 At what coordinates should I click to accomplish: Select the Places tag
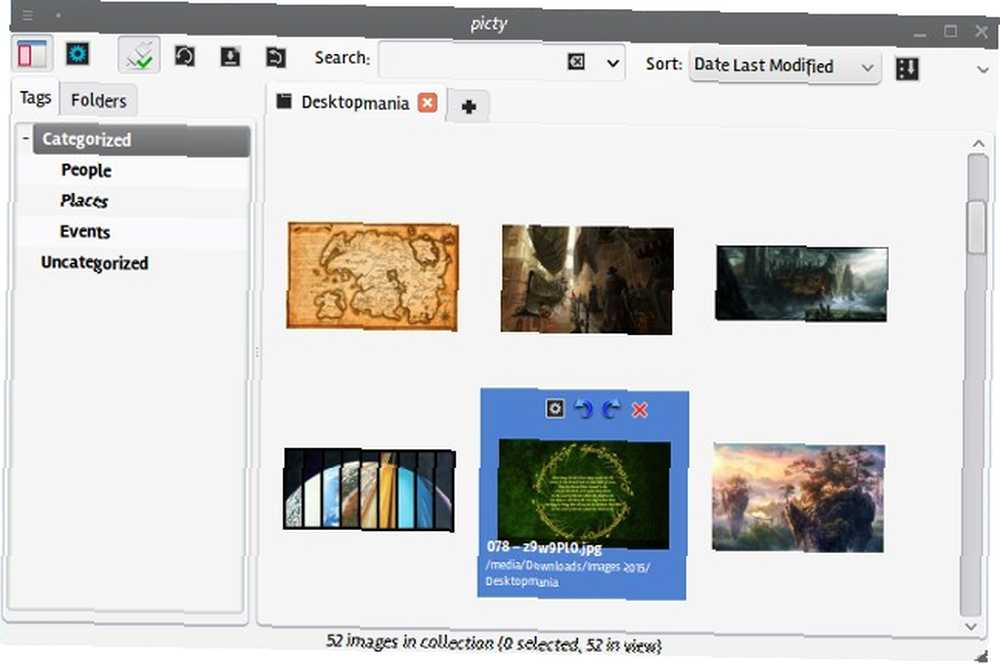[x=84, y=201]
